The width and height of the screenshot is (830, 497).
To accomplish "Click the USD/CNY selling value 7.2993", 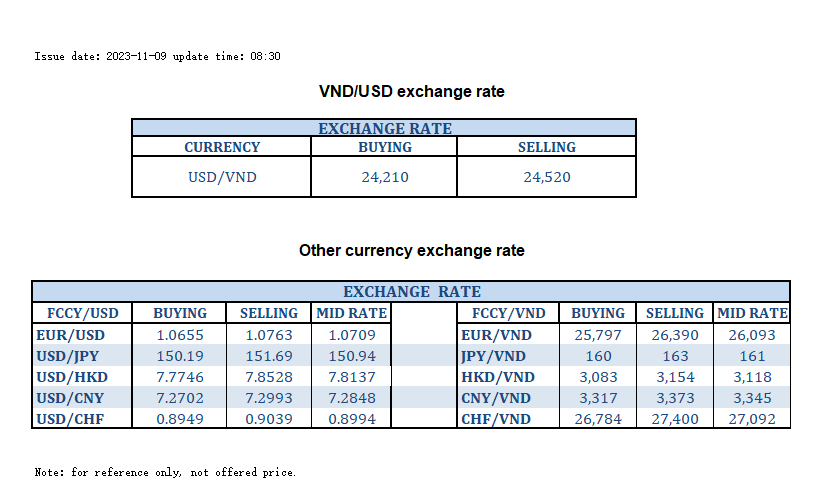I will click(x=269, y=398).
